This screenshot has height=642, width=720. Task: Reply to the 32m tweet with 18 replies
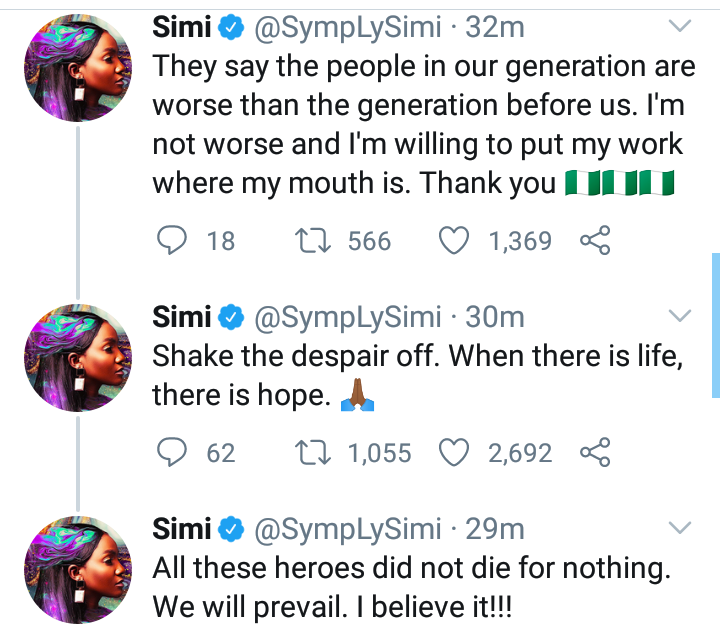click(172, 240)
